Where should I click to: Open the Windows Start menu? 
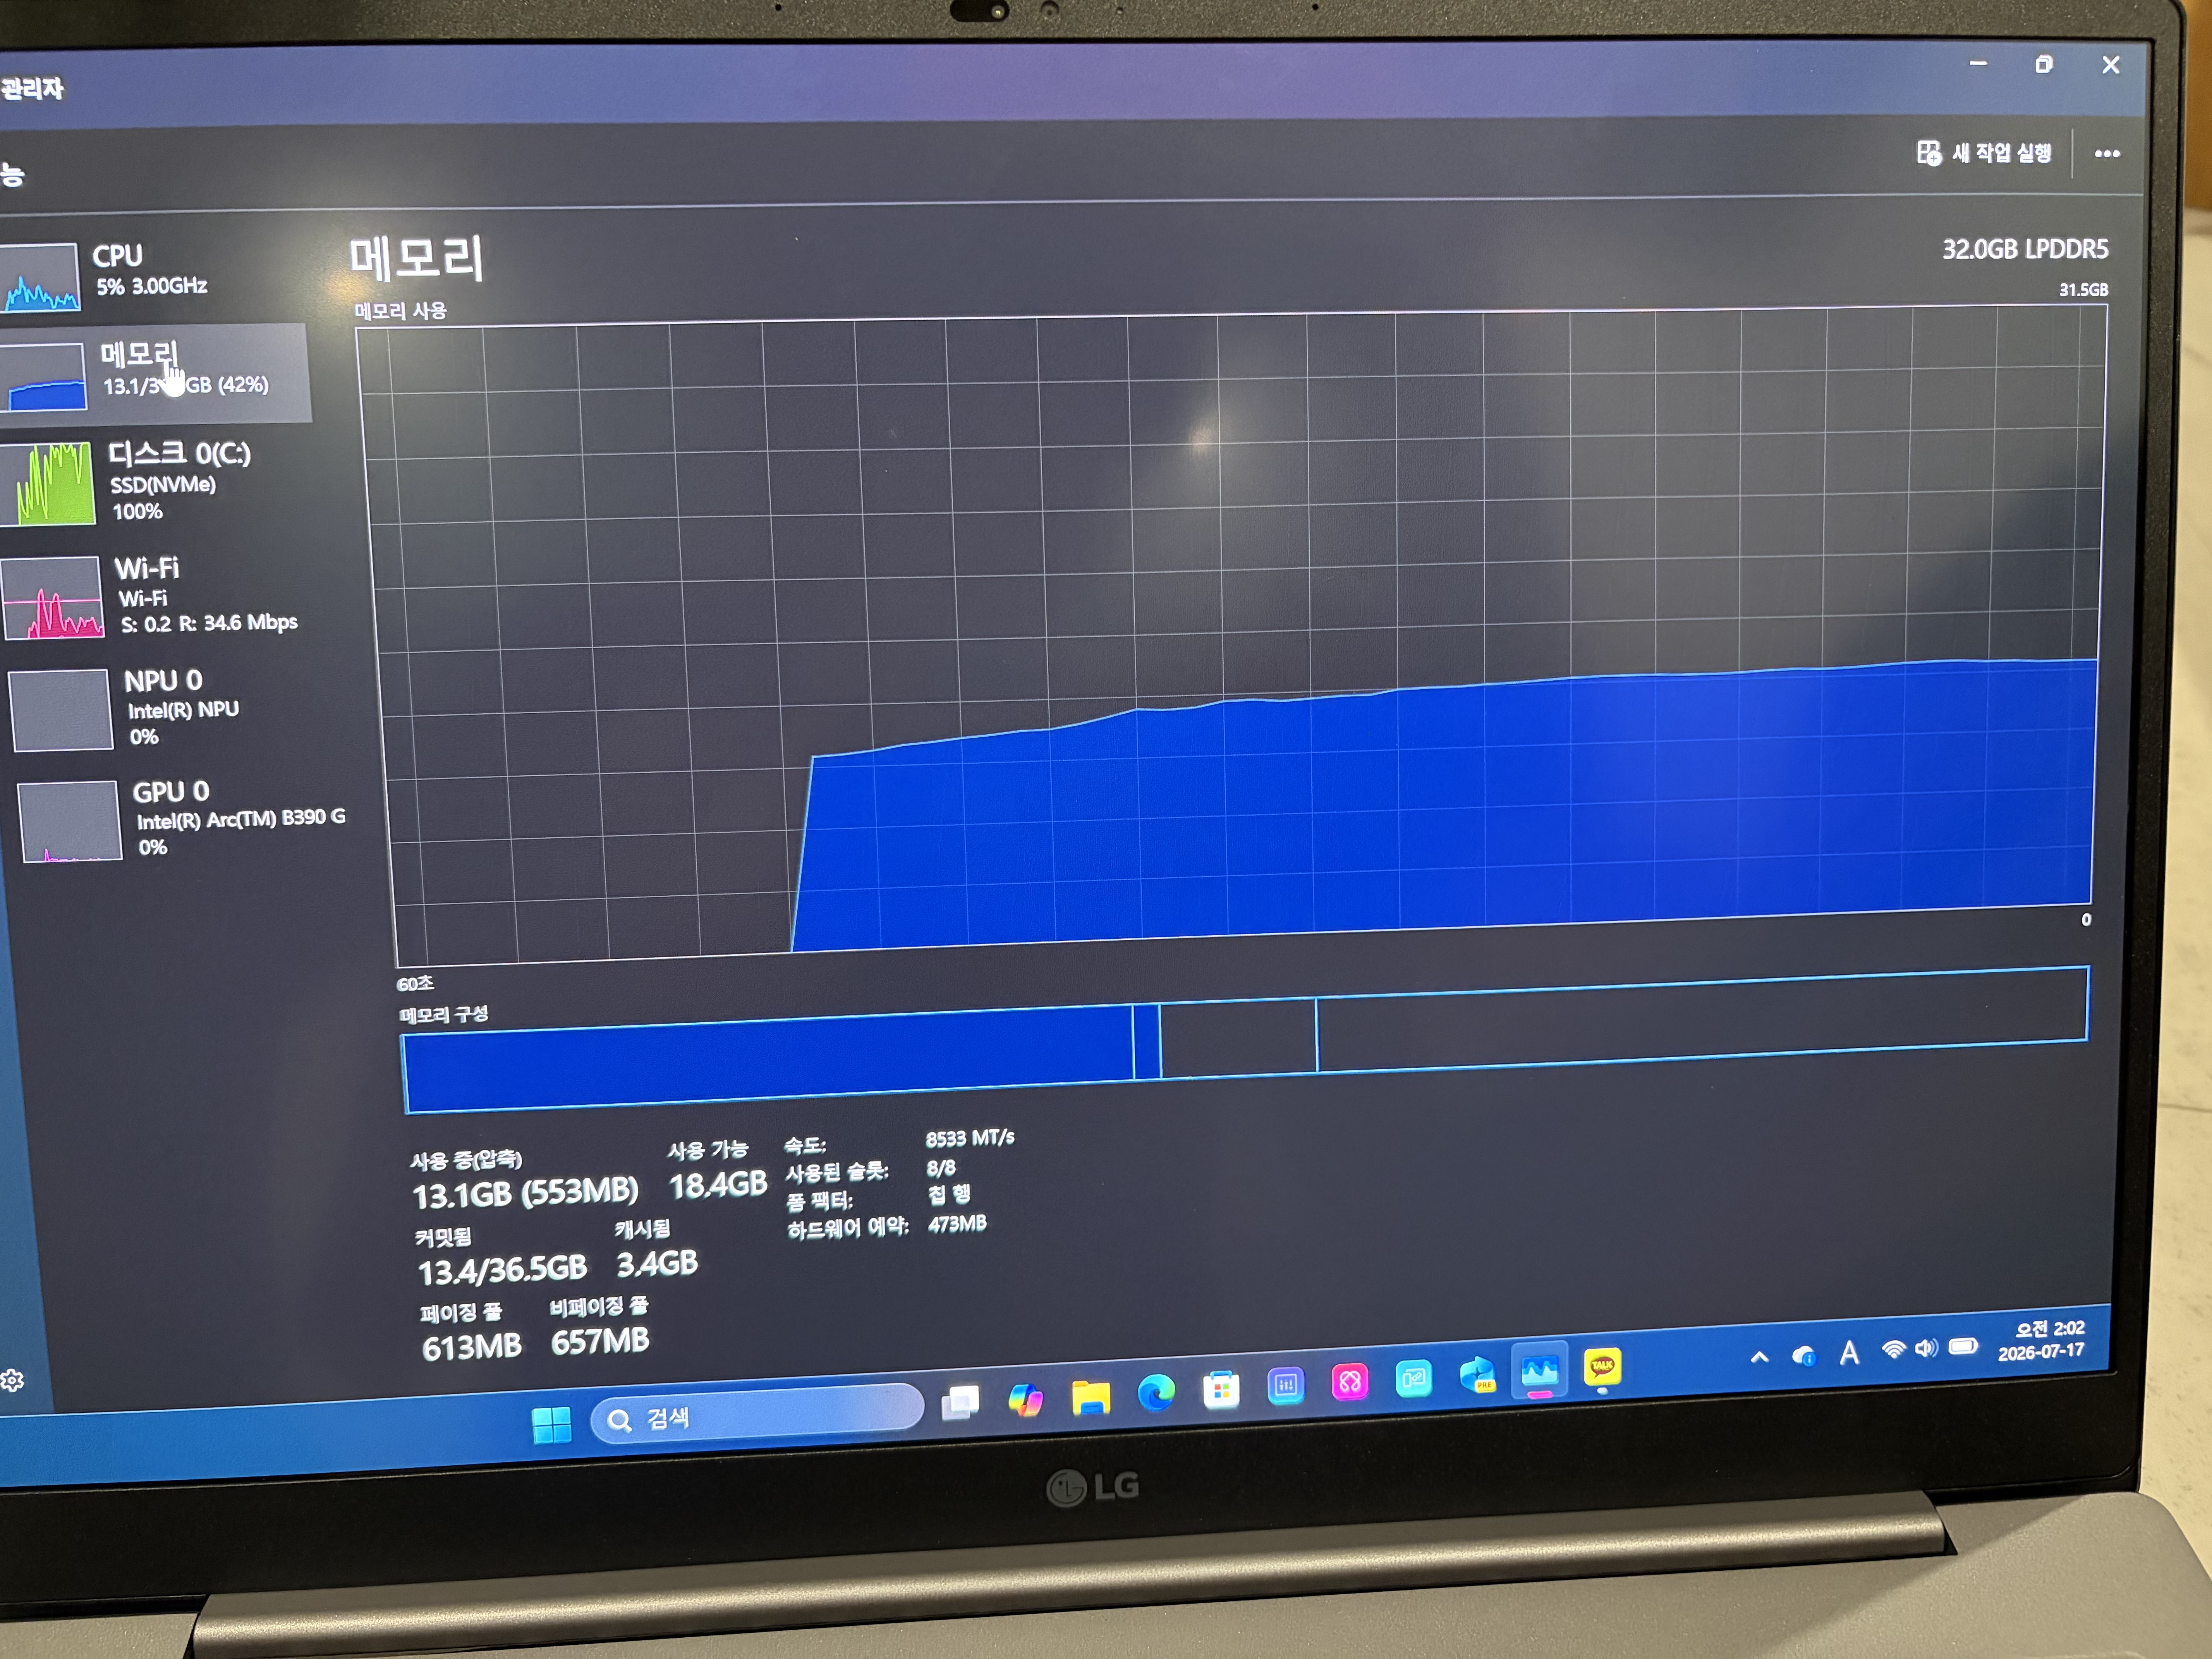[x=551, y=1425]
